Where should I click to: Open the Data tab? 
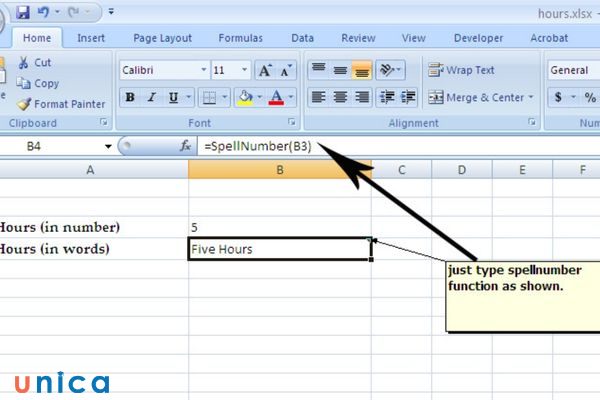(302, 38)
